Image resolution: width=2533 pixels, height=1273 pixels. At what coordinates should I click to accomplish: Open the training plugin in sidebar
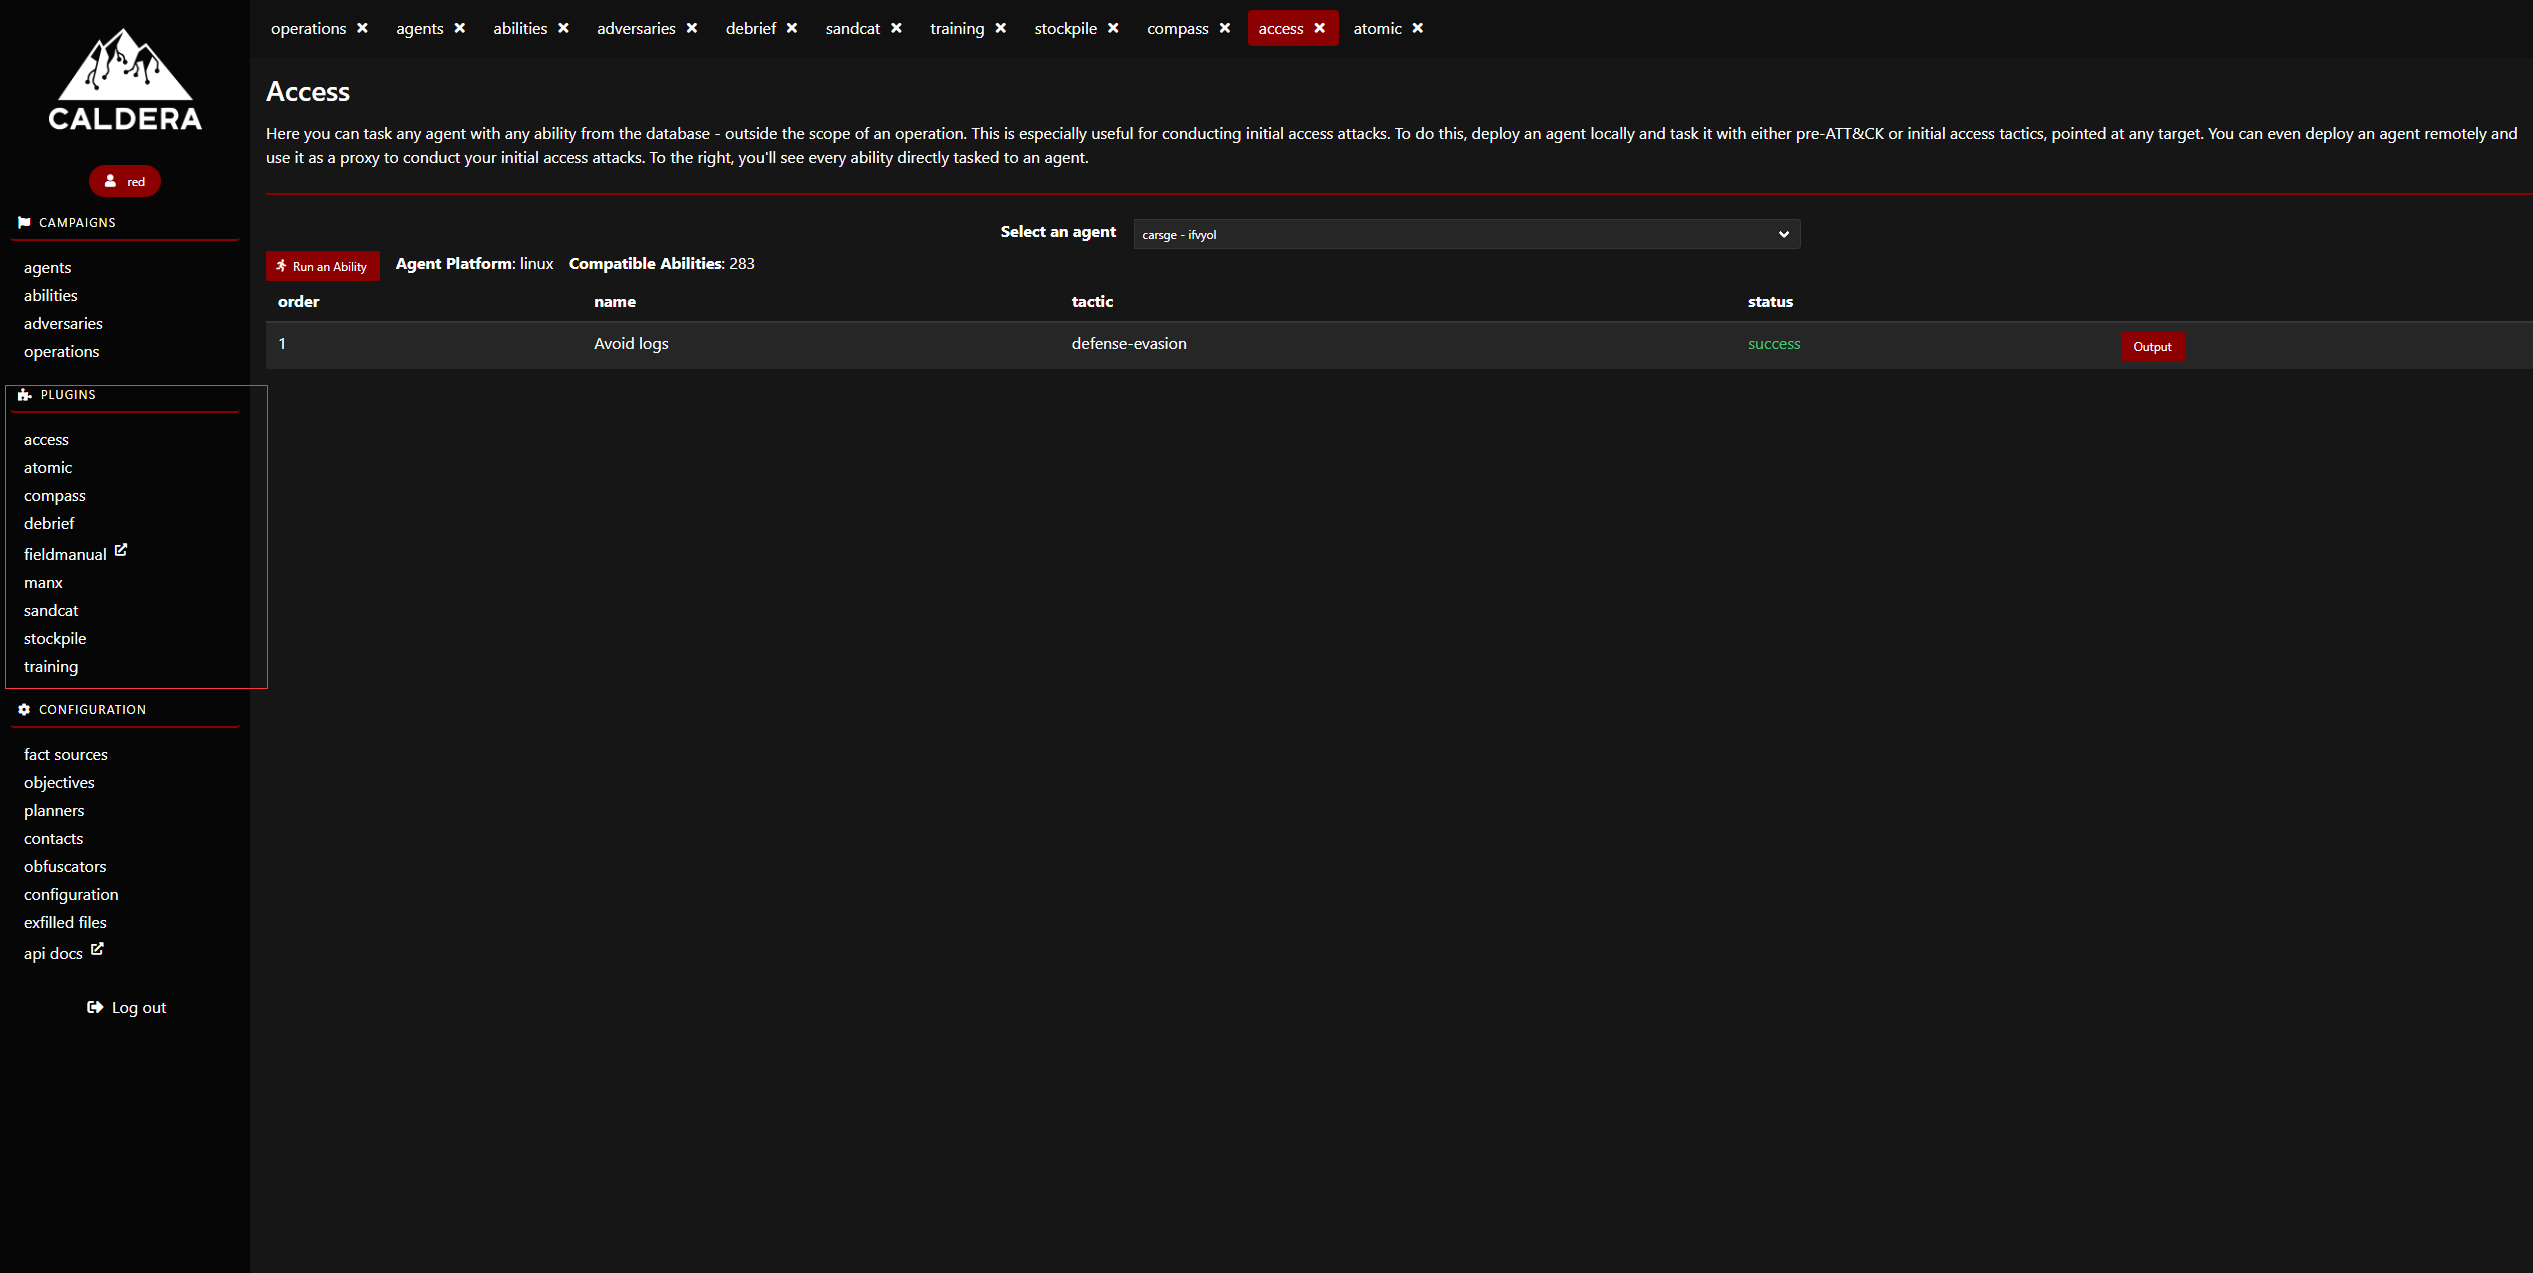click(51, 666)
